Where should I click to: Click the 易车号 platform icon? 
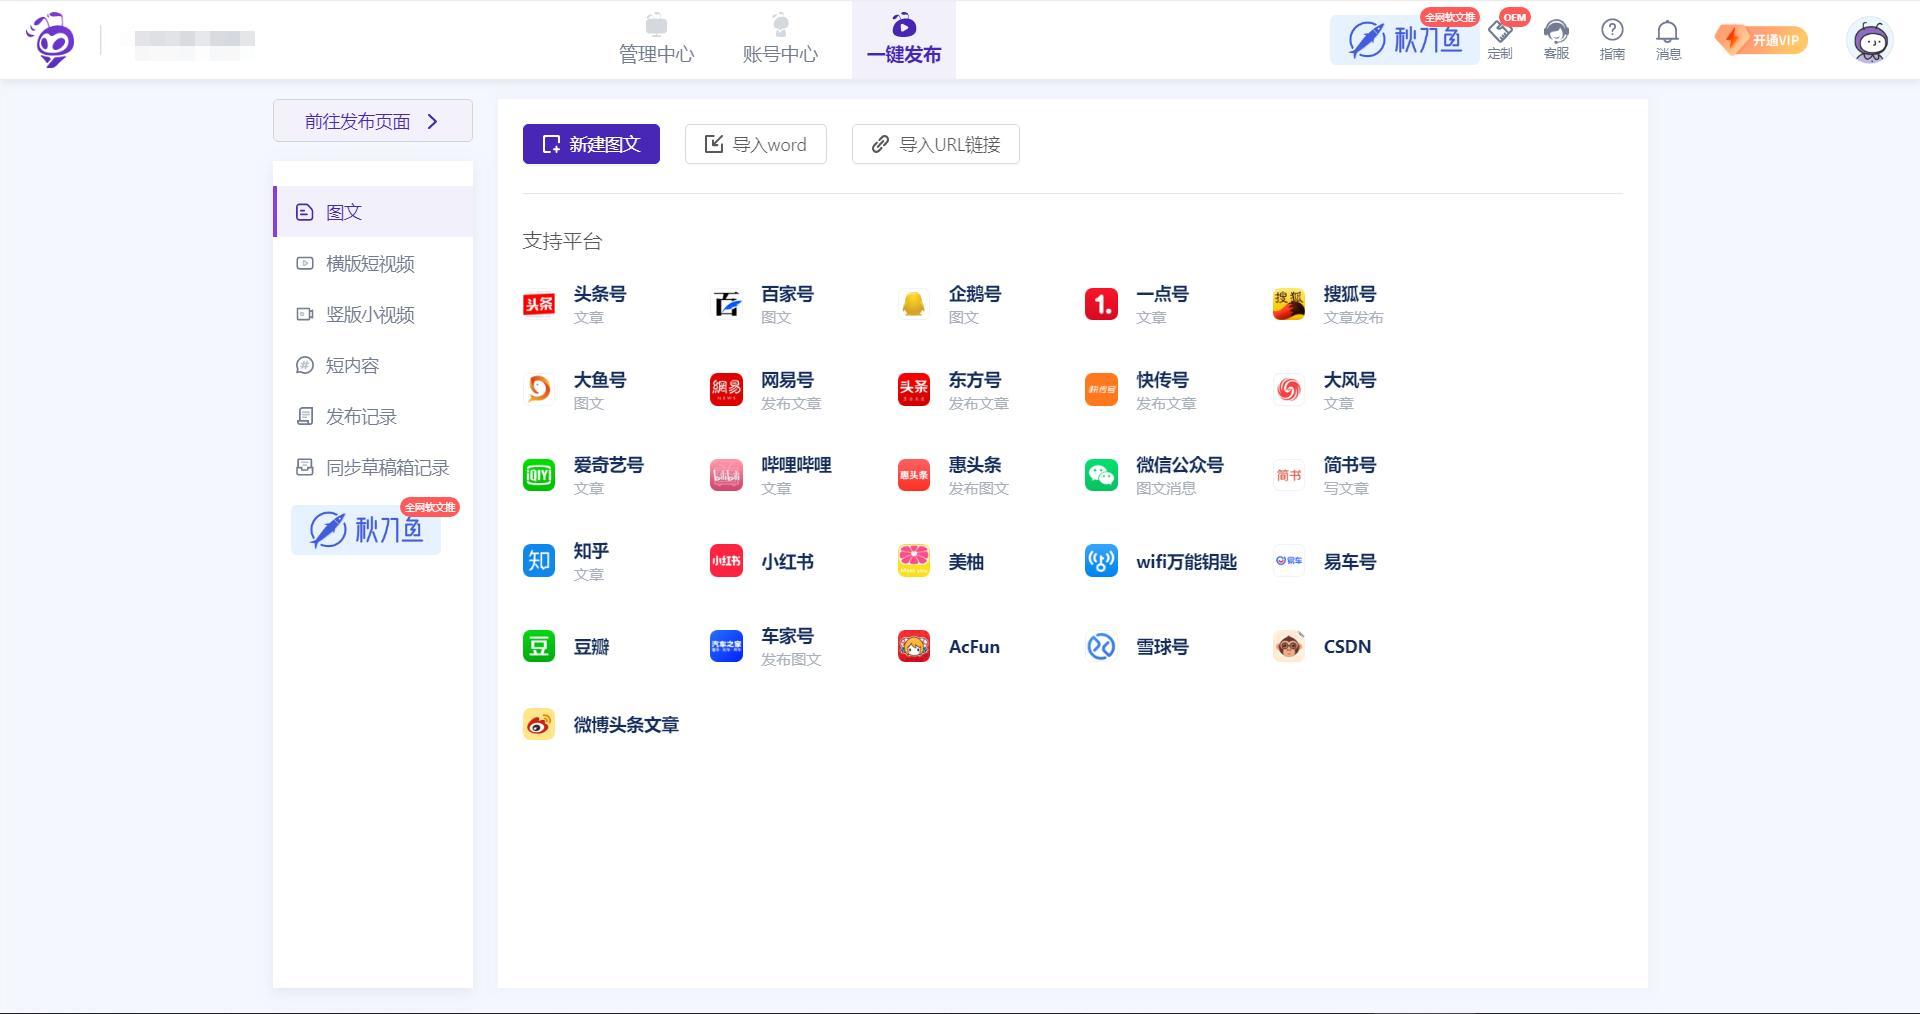pos(1288,561)
